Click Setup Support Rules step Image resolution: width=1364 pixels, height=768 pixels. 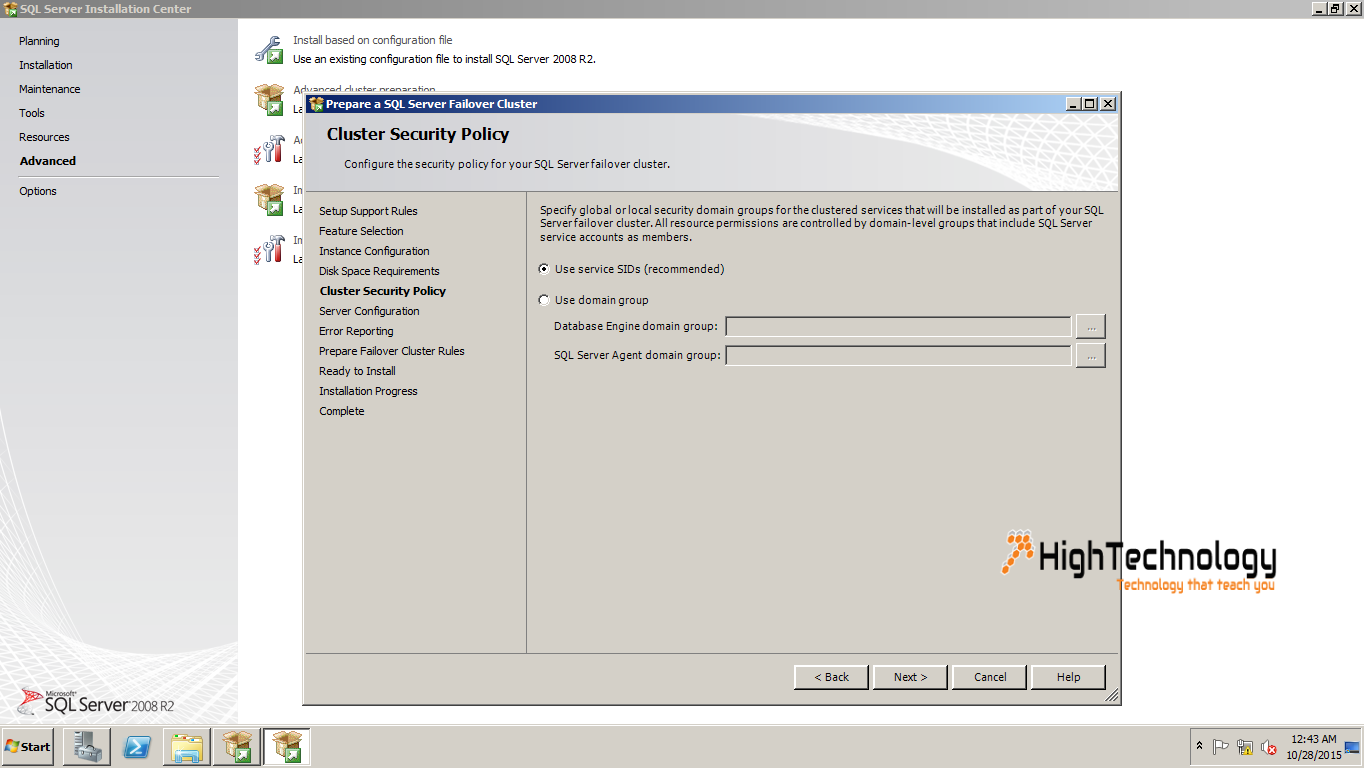[x=368, y=211]
